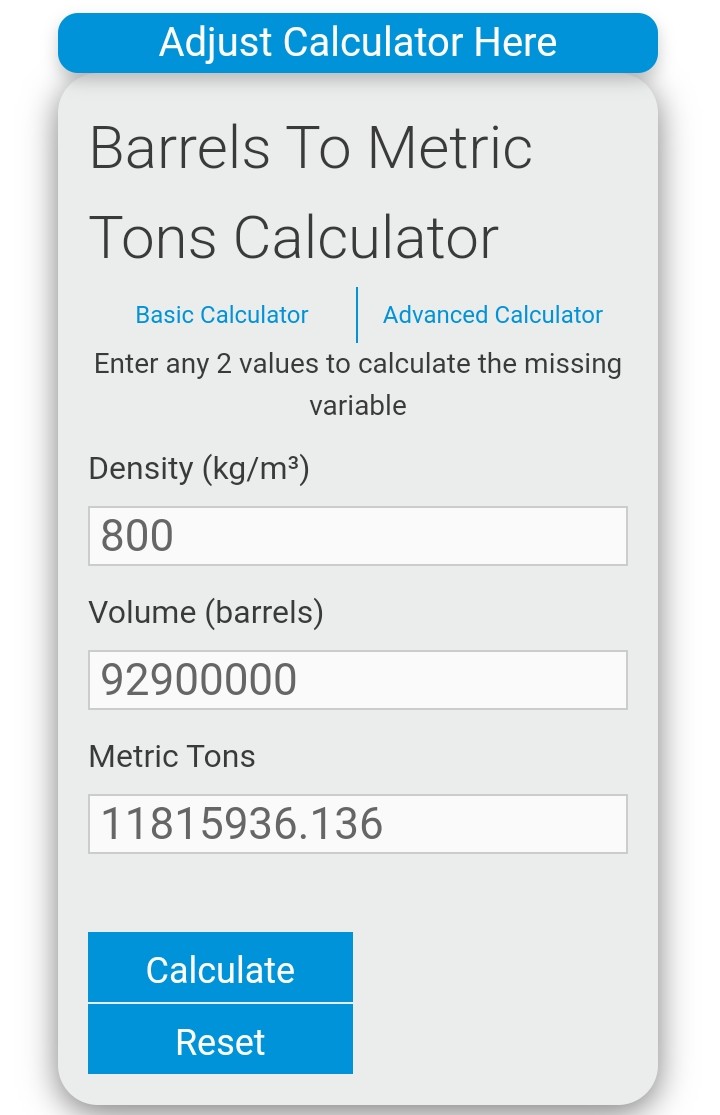Open the Advanced Calculator tab
Screen dimensions: 720x1115
pos(493,315)
